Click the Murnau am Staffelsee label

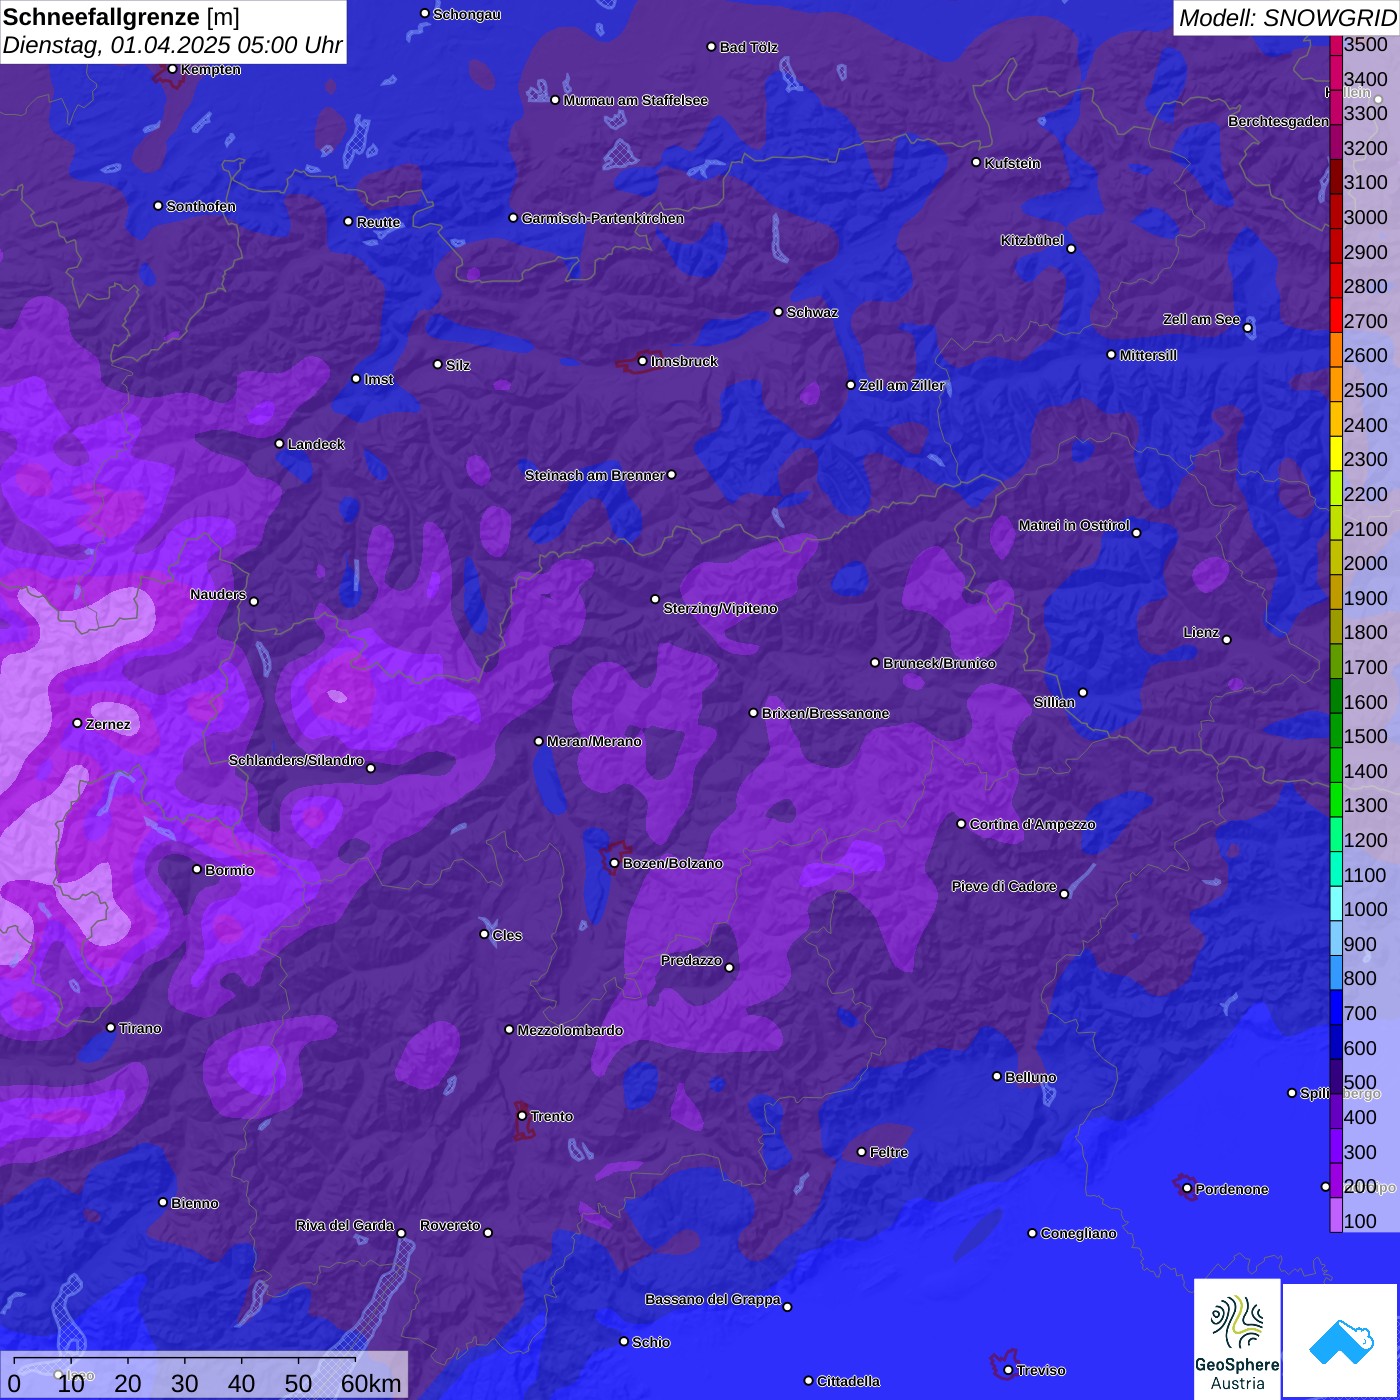[635, 100]
